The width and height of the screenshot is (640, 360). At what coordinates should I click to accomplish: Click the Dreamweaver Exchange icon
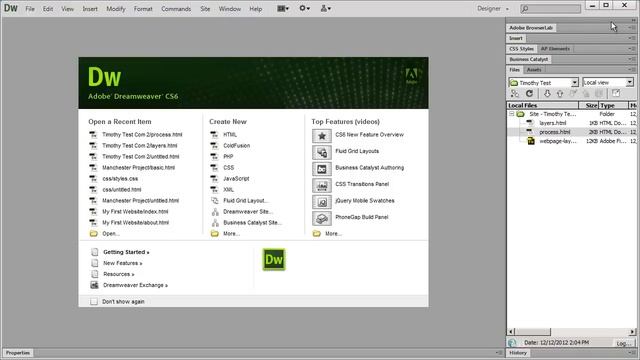[x=94, y=285]
